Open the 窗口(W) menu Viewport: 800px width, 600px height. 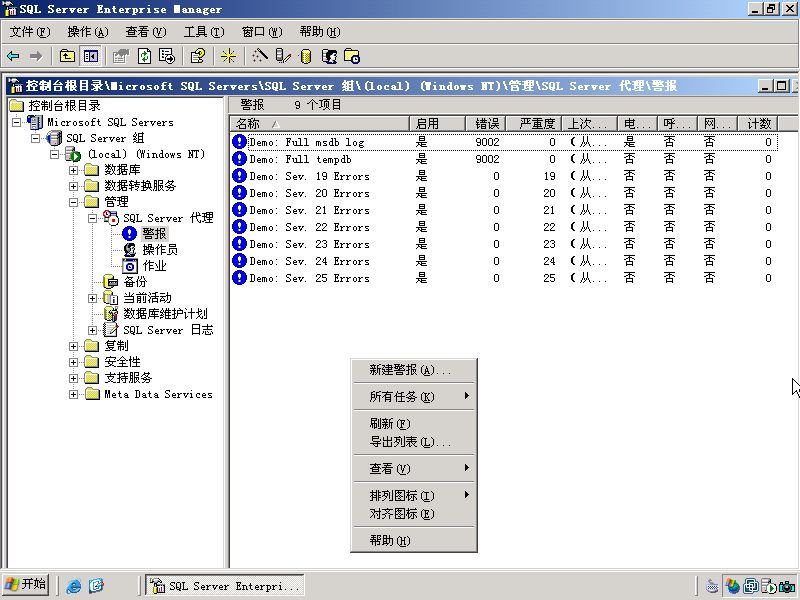click(x=262, y=32)
